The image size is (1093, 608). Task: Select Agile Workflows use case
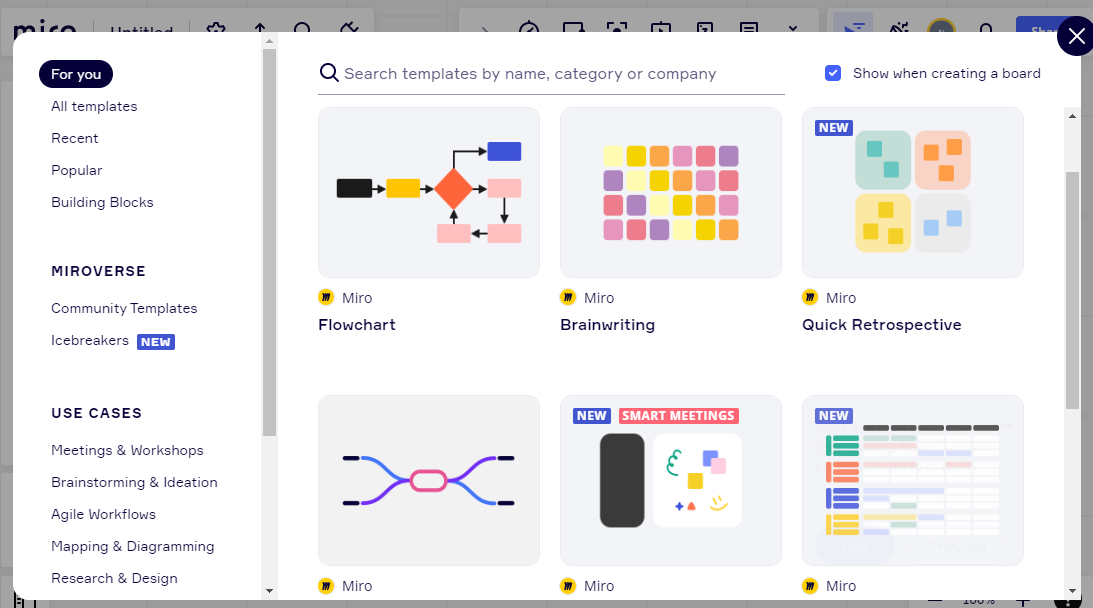(103, 515)
